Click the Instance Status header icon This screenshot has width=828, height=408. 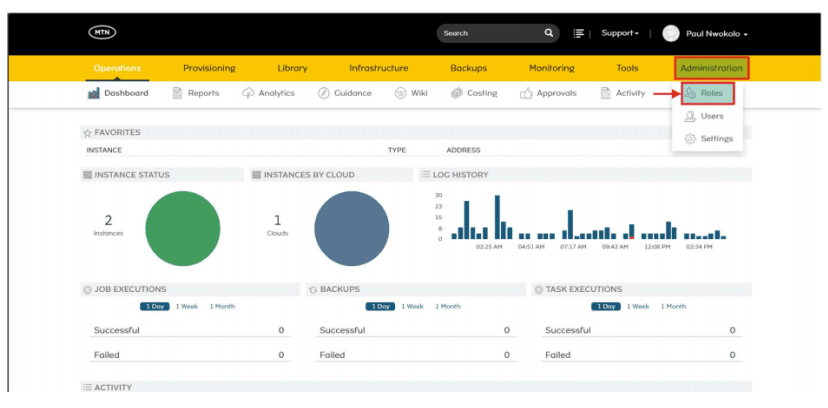click(88, 175)
